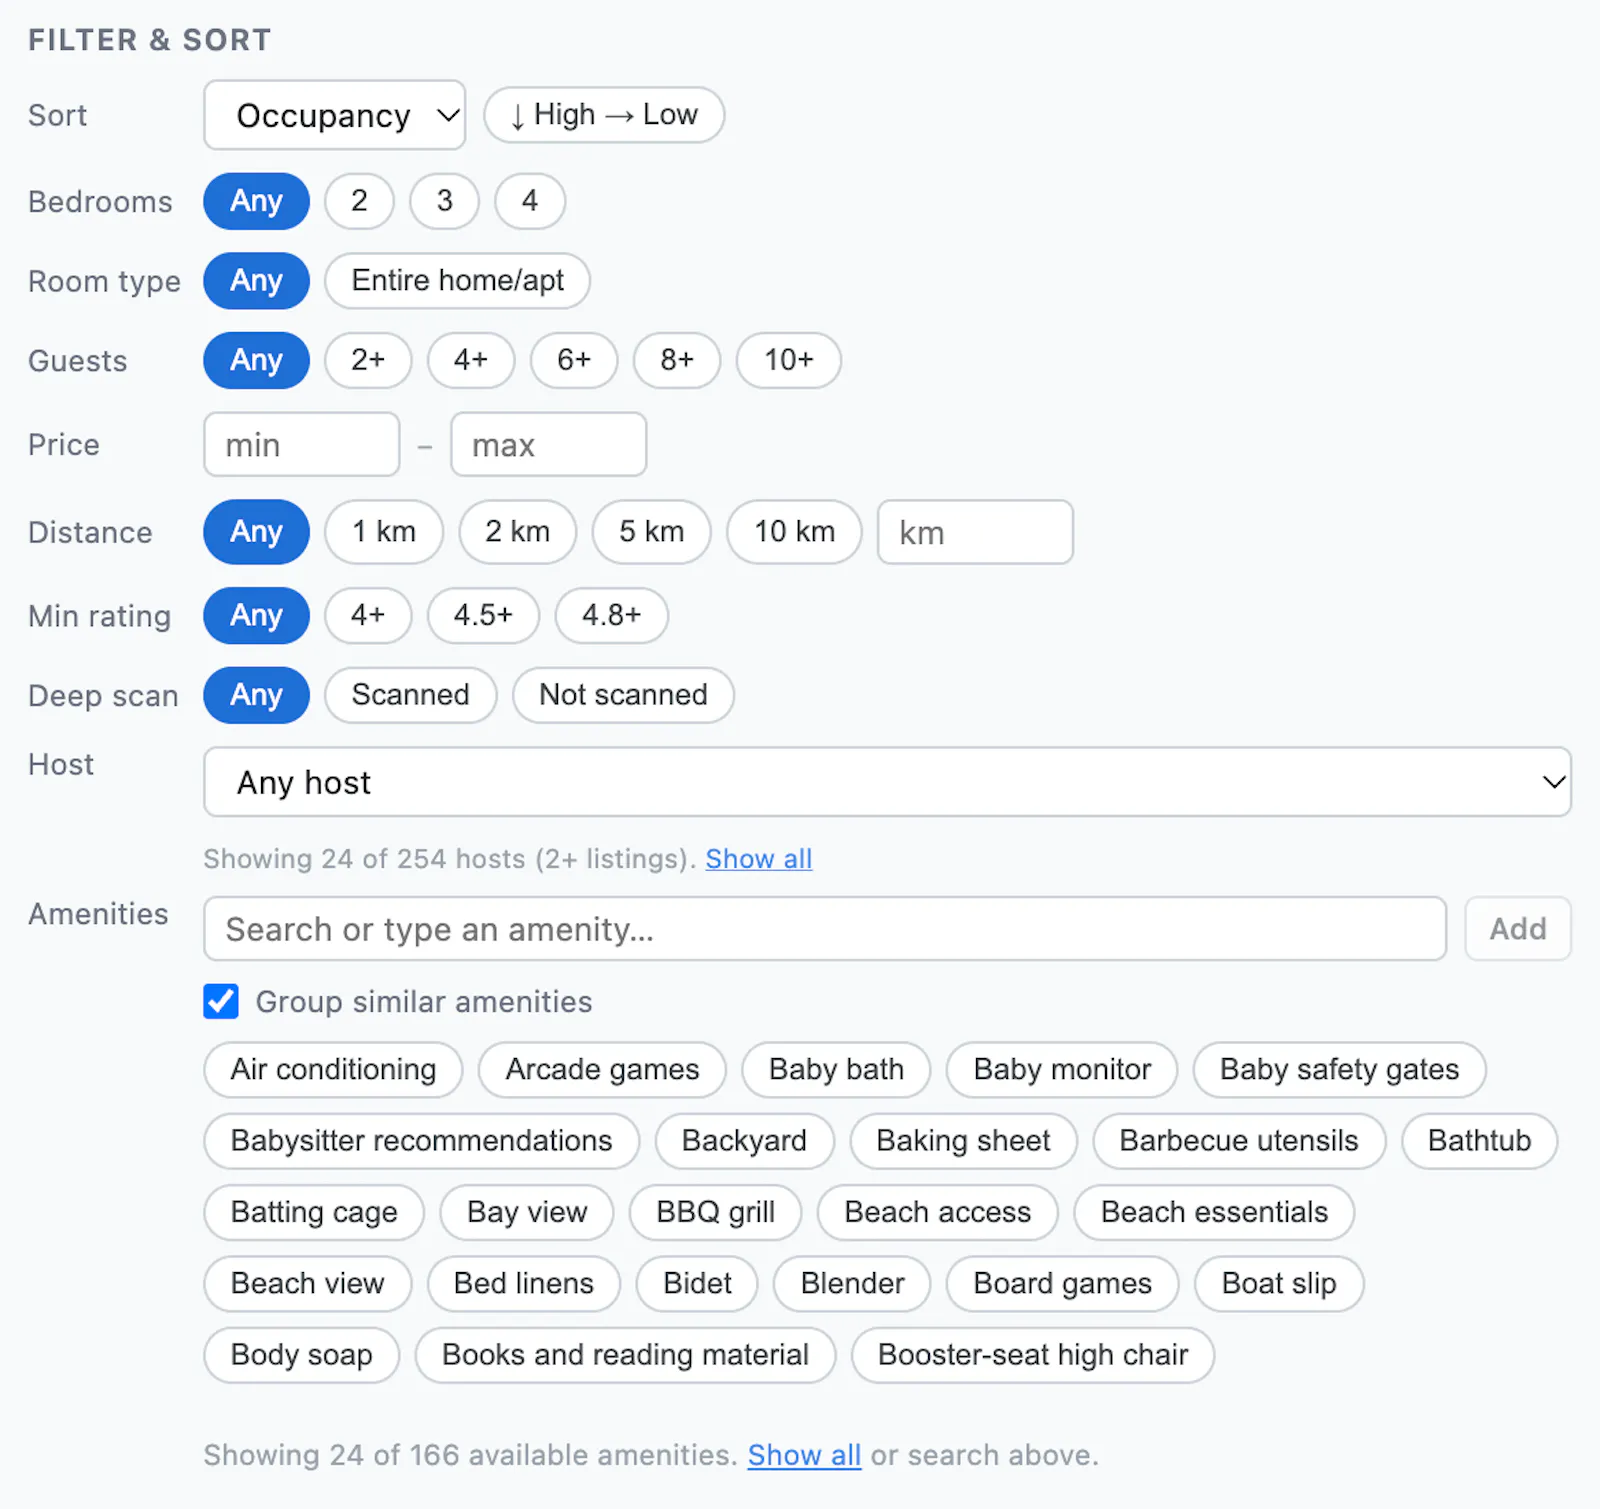
Task: Set distance to 10 km
Action: (794, 532)
